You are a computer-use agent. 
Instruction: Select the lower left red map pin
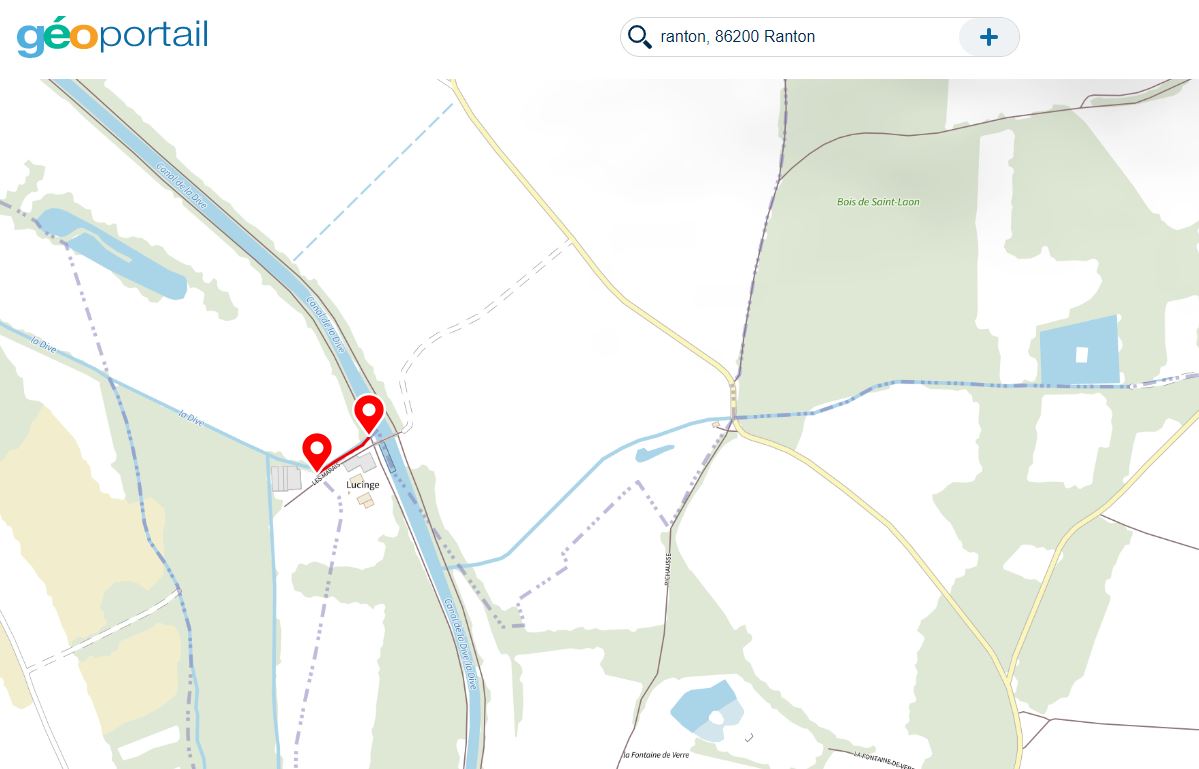coord(317,450)
